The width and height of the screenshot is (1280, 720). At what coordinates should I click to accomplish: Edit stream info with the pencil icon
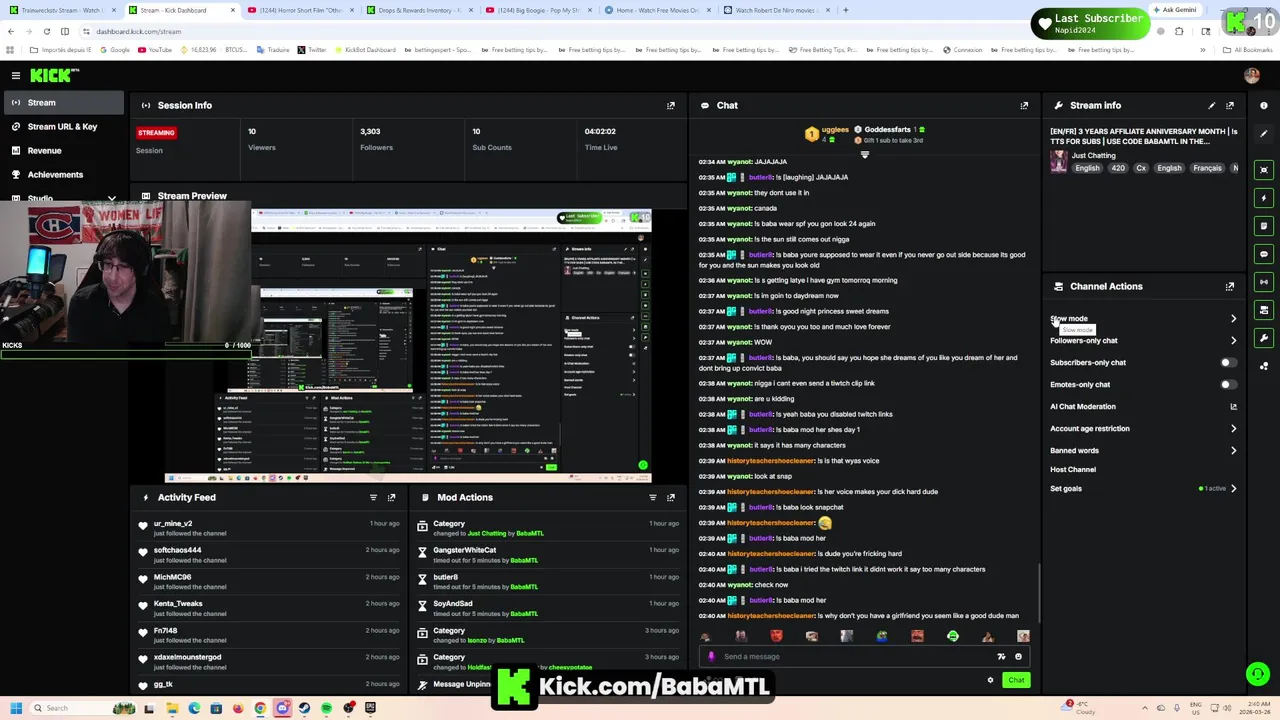click(x=1212, y=105)
